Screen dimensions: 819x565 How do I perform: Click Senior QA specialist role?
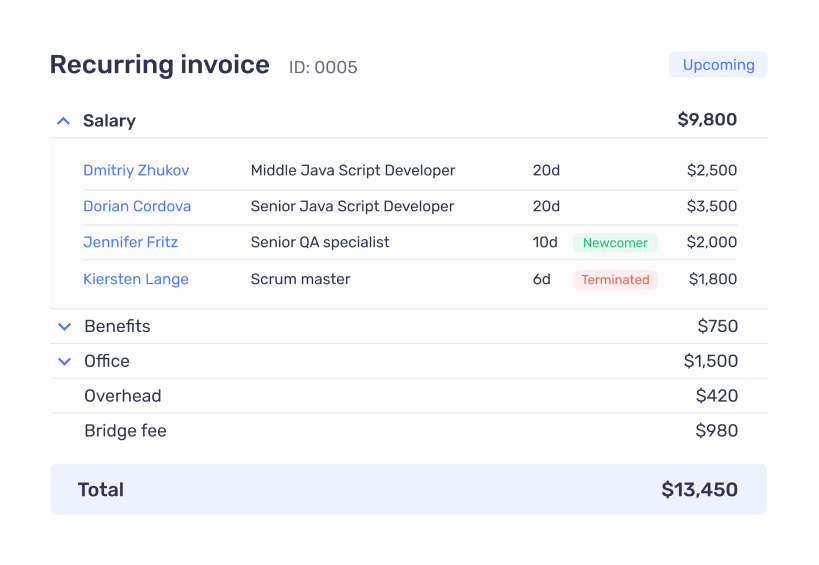[320, 242]
